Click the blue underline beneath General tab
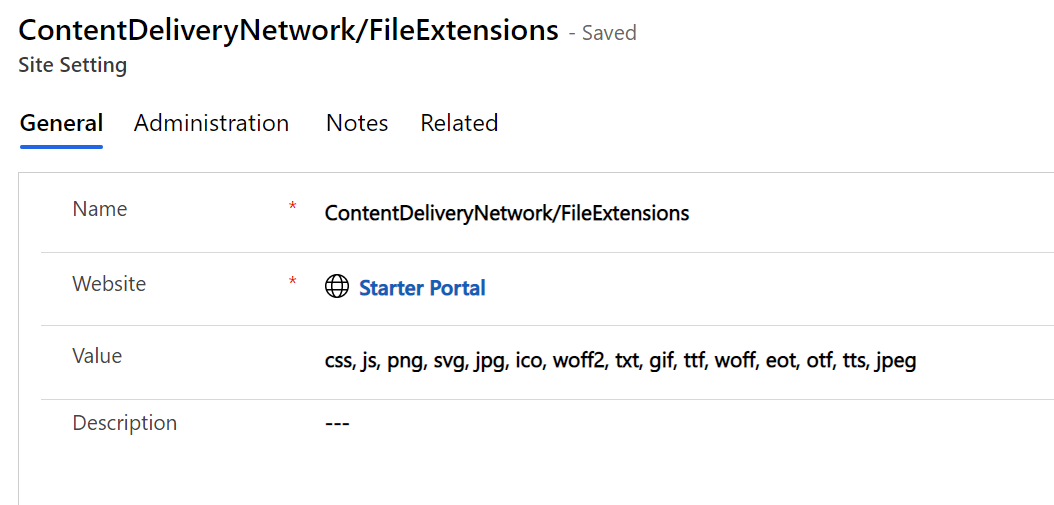The image size is (1054, 505). click(x=61, y=146)
